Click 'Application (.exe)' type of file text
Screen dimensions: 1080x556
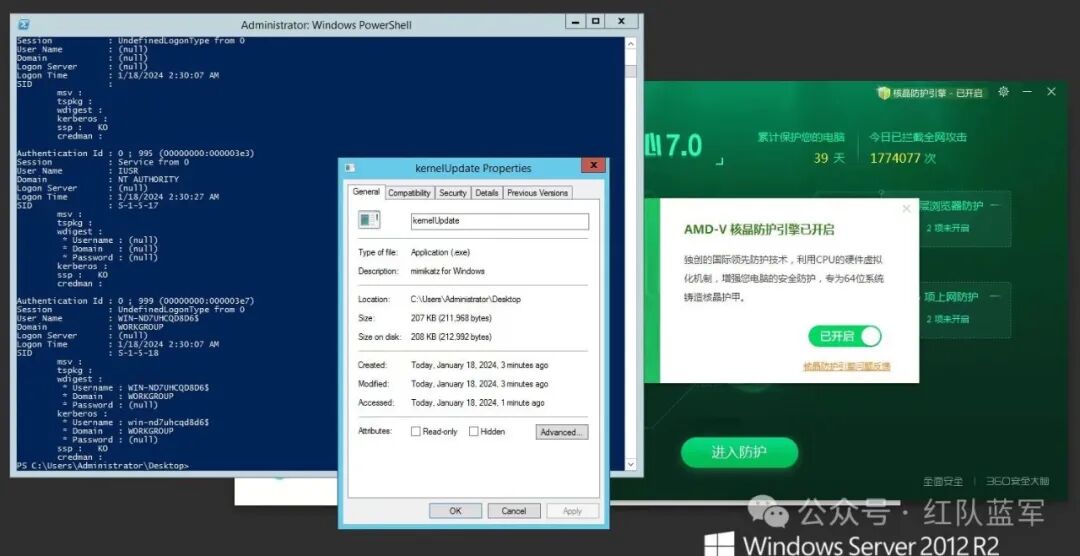[440, 252]
